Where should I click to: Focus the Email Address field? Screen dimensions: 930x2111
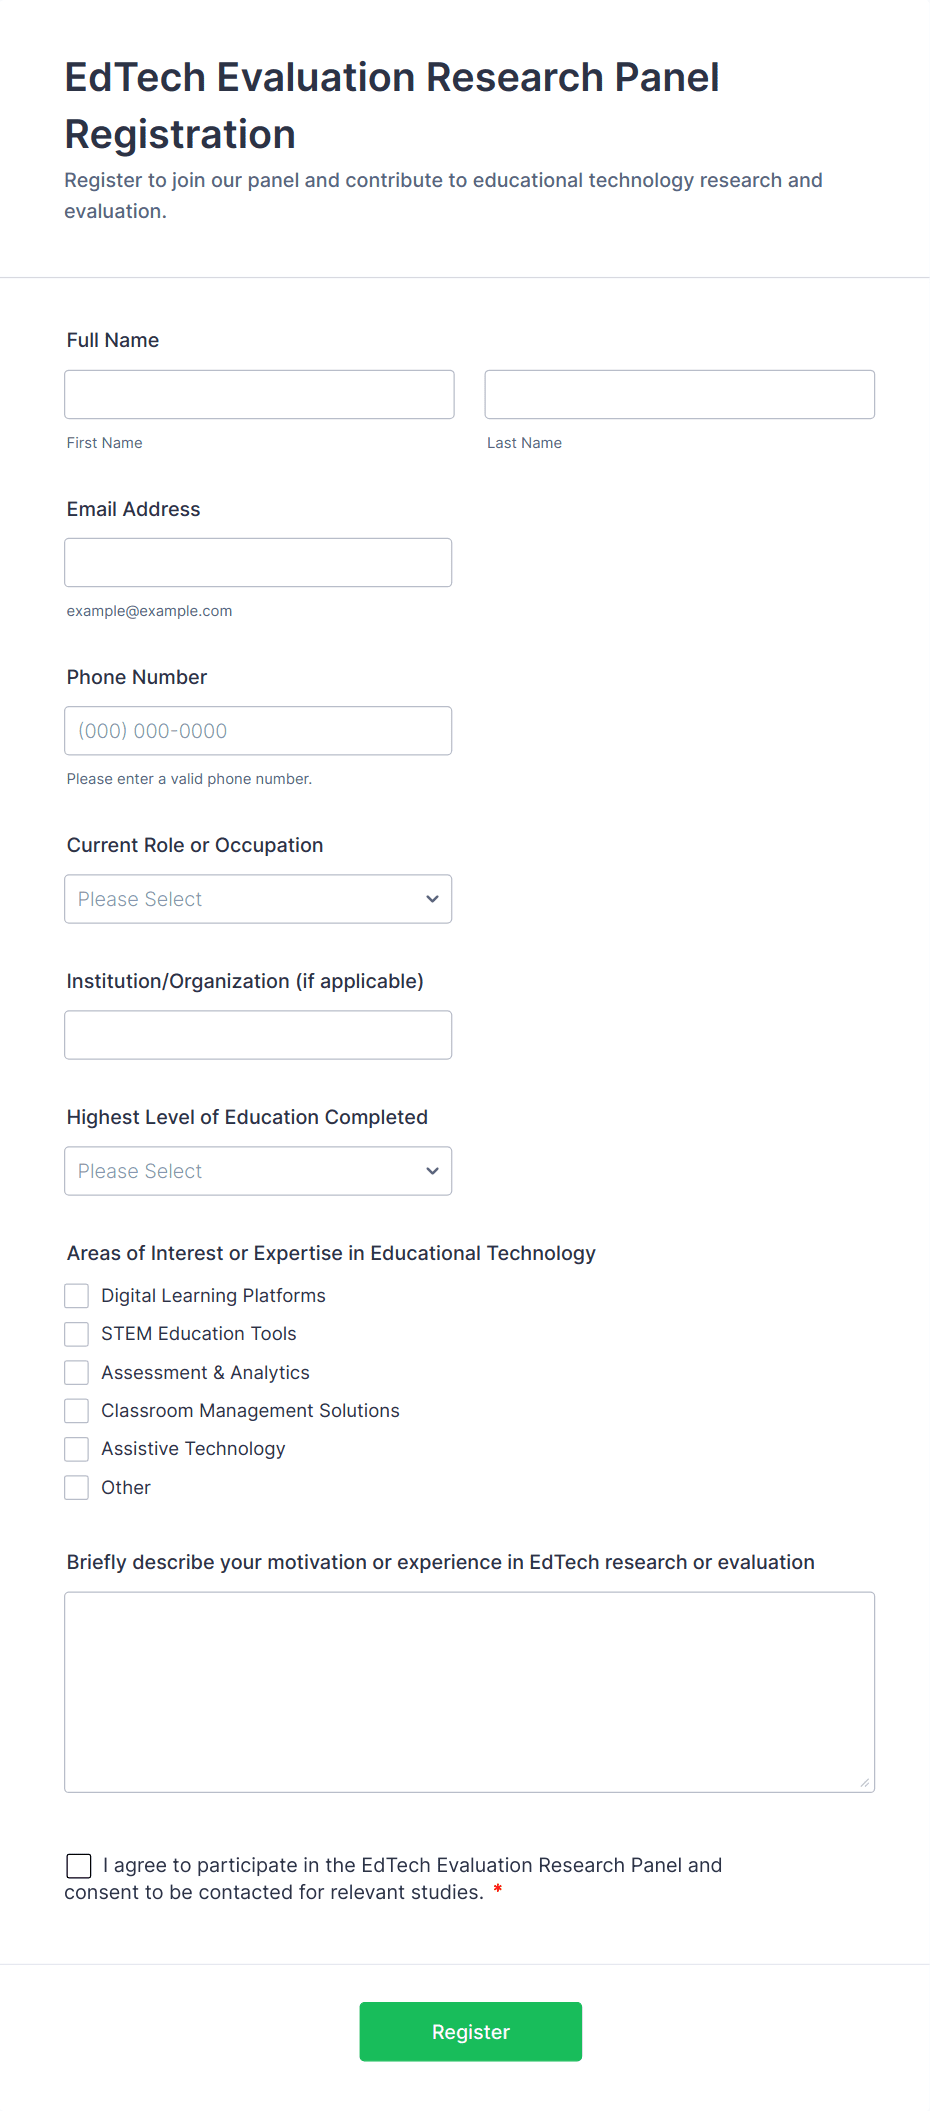pyautogui.click(x=258, y=562)
